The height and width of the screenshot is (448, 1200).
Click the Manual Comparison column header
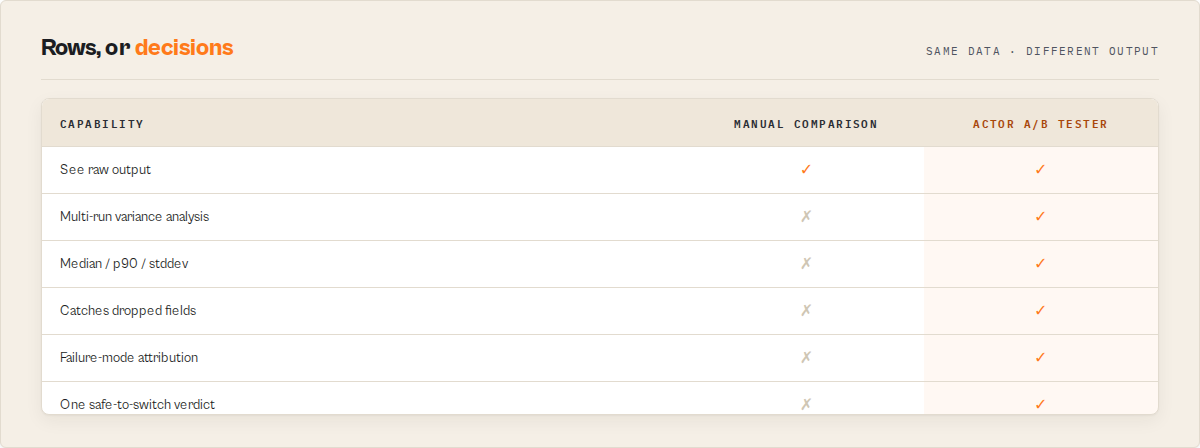tap(806, 124)
